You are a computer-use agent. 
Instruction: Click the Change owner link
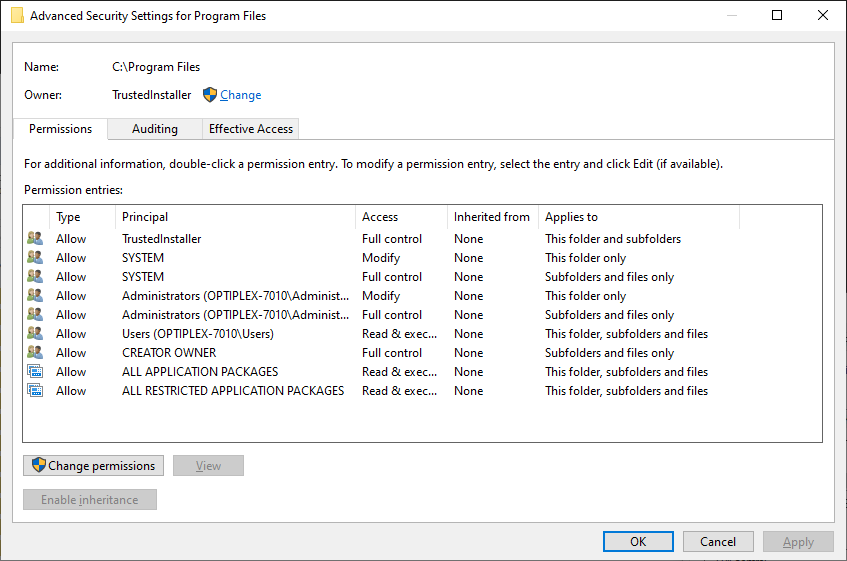pyautogui.click(x=240, y=95)
